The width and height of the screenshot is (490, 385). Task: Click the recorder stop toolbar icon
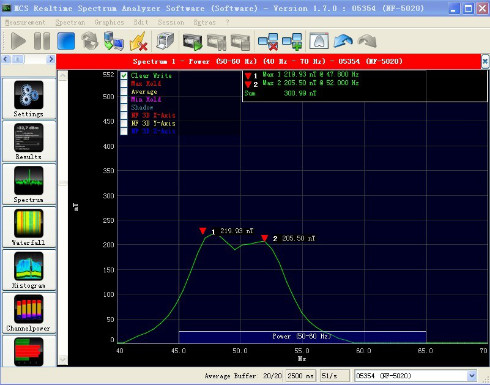(x=240, y=42)
